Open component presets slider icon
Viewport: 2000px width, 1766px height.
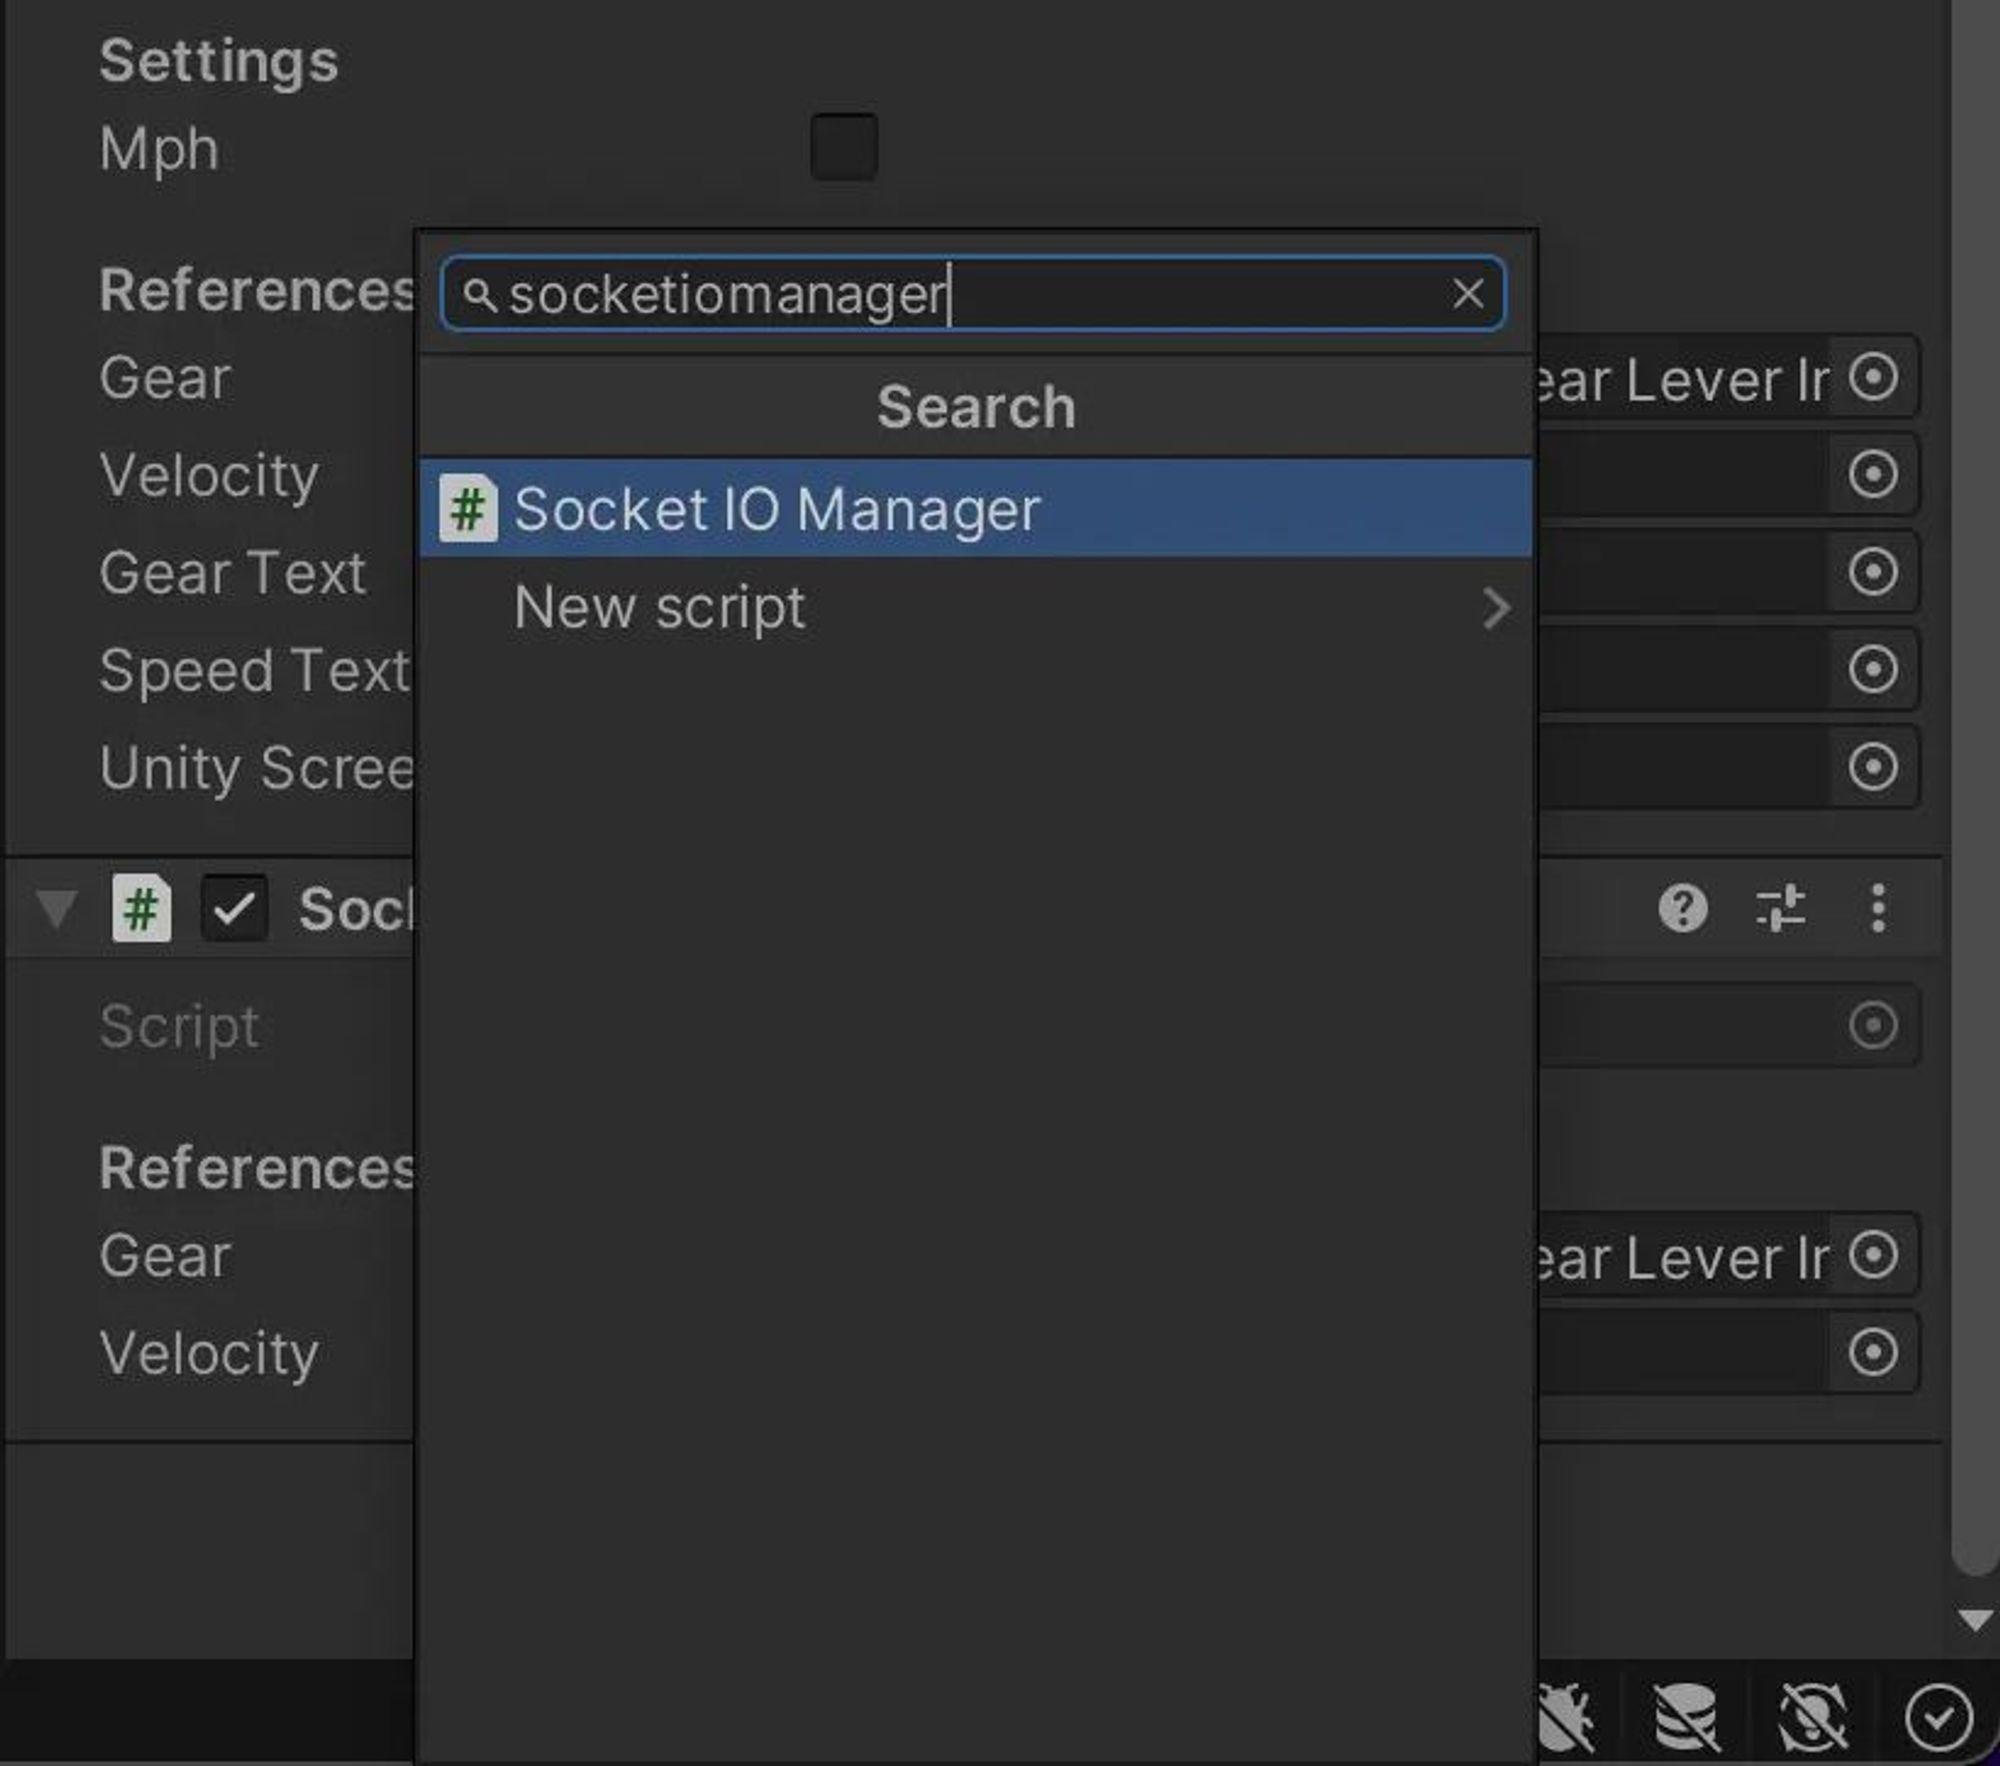[1781, 909]
